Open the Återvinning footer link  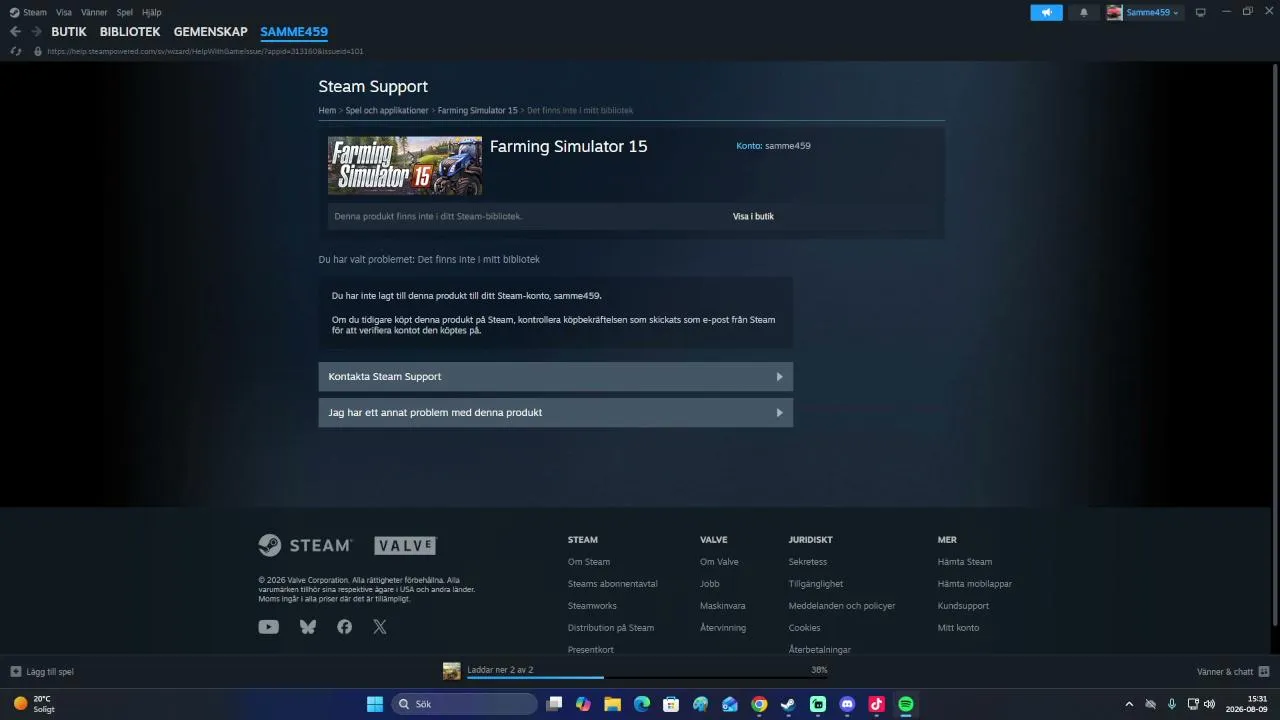(723, 628)
